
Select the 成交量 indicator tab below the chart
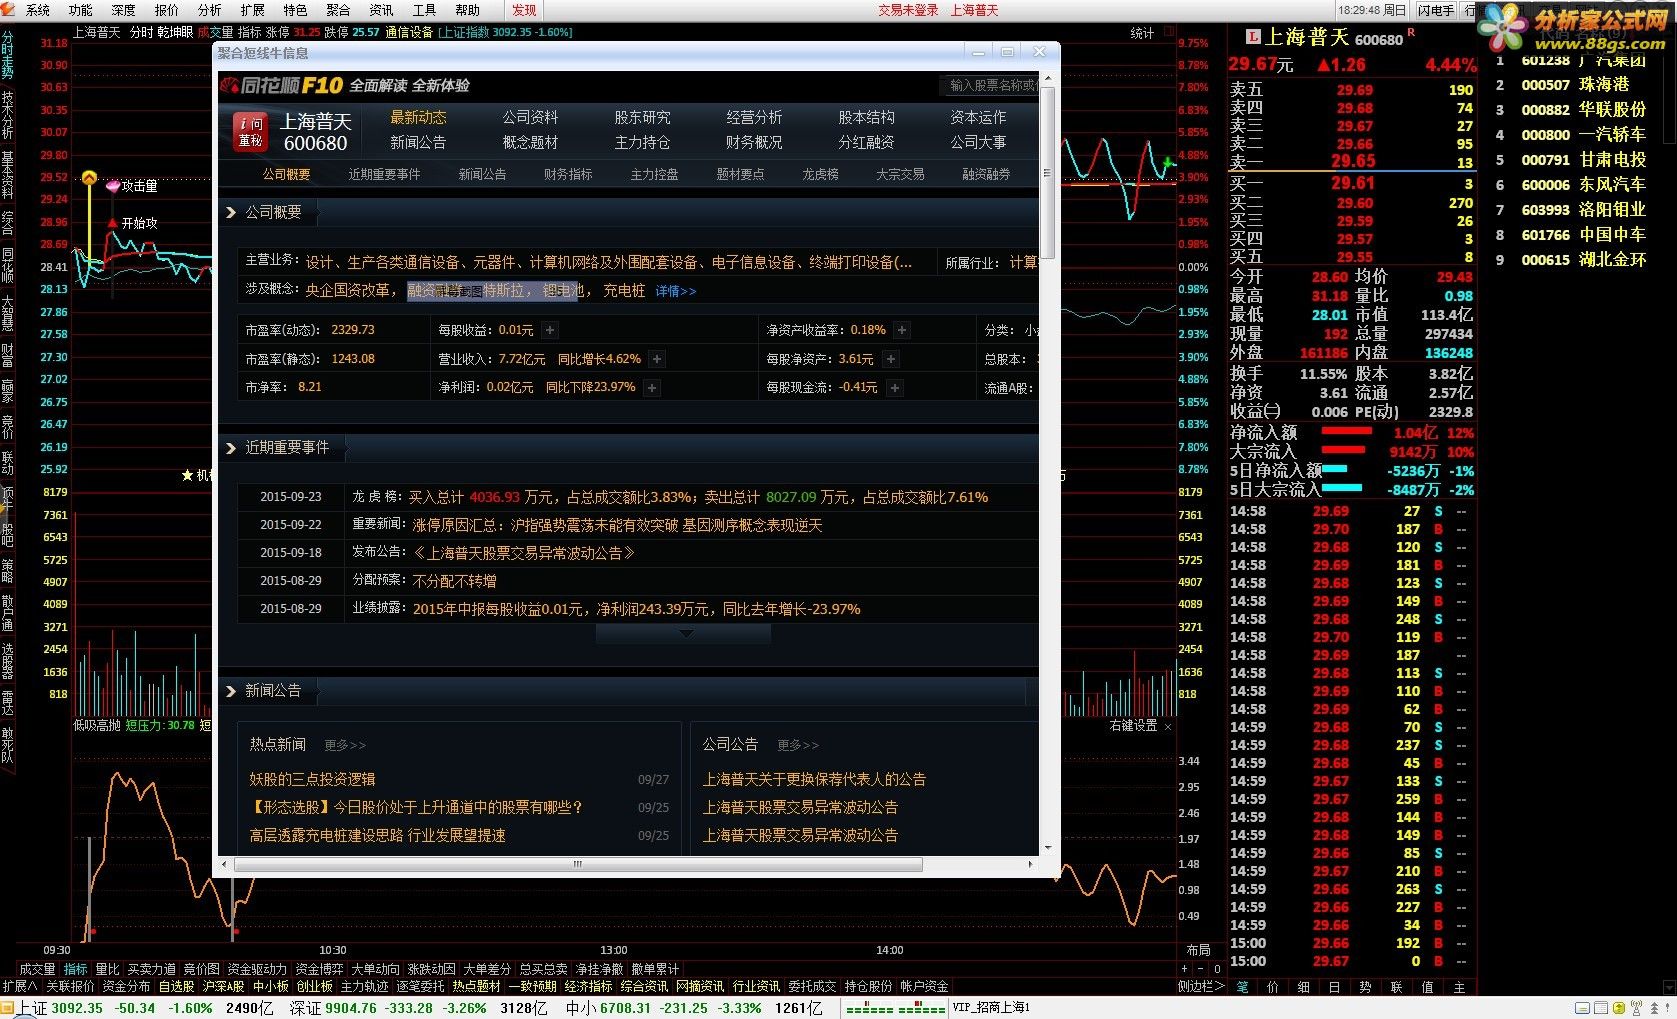coord(37,969)
